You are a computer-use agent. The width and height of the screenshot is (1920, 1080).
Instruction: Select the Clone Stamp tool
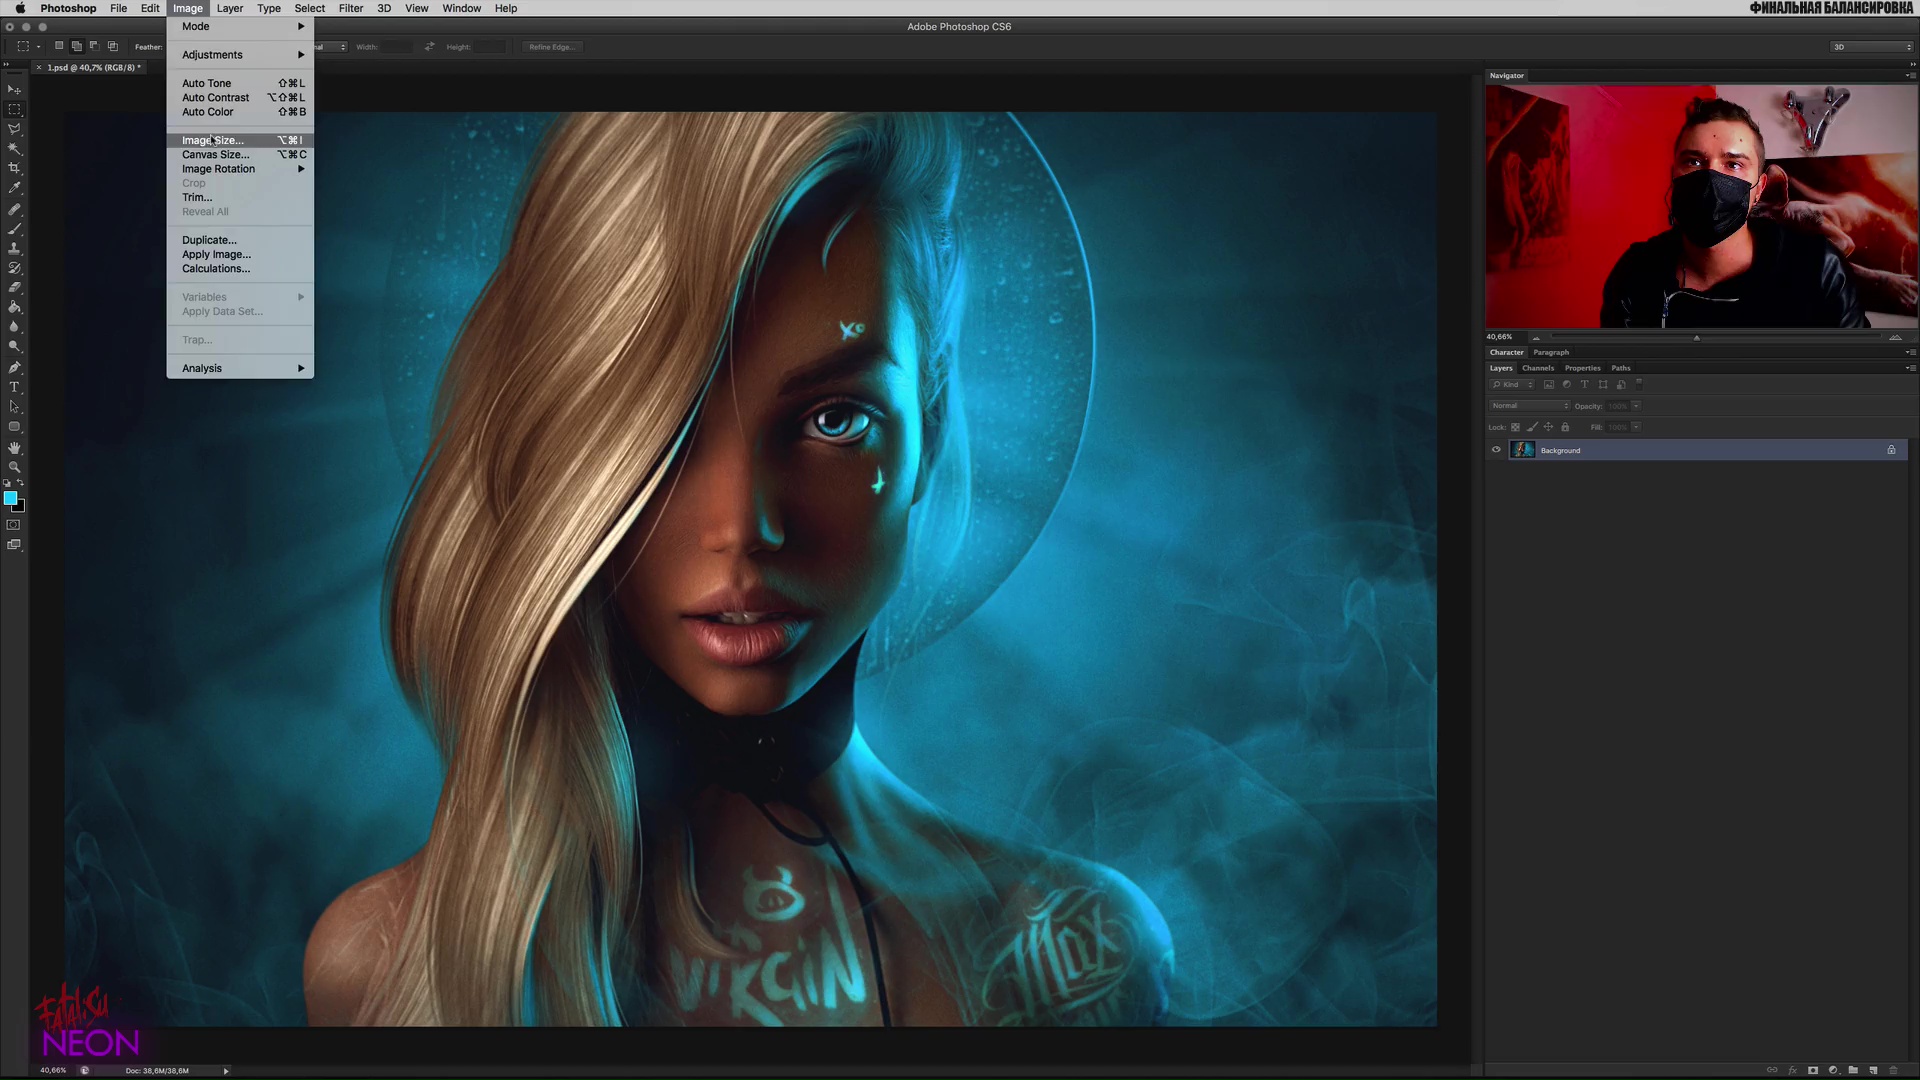pyautogui.click(x=14, y=248)
